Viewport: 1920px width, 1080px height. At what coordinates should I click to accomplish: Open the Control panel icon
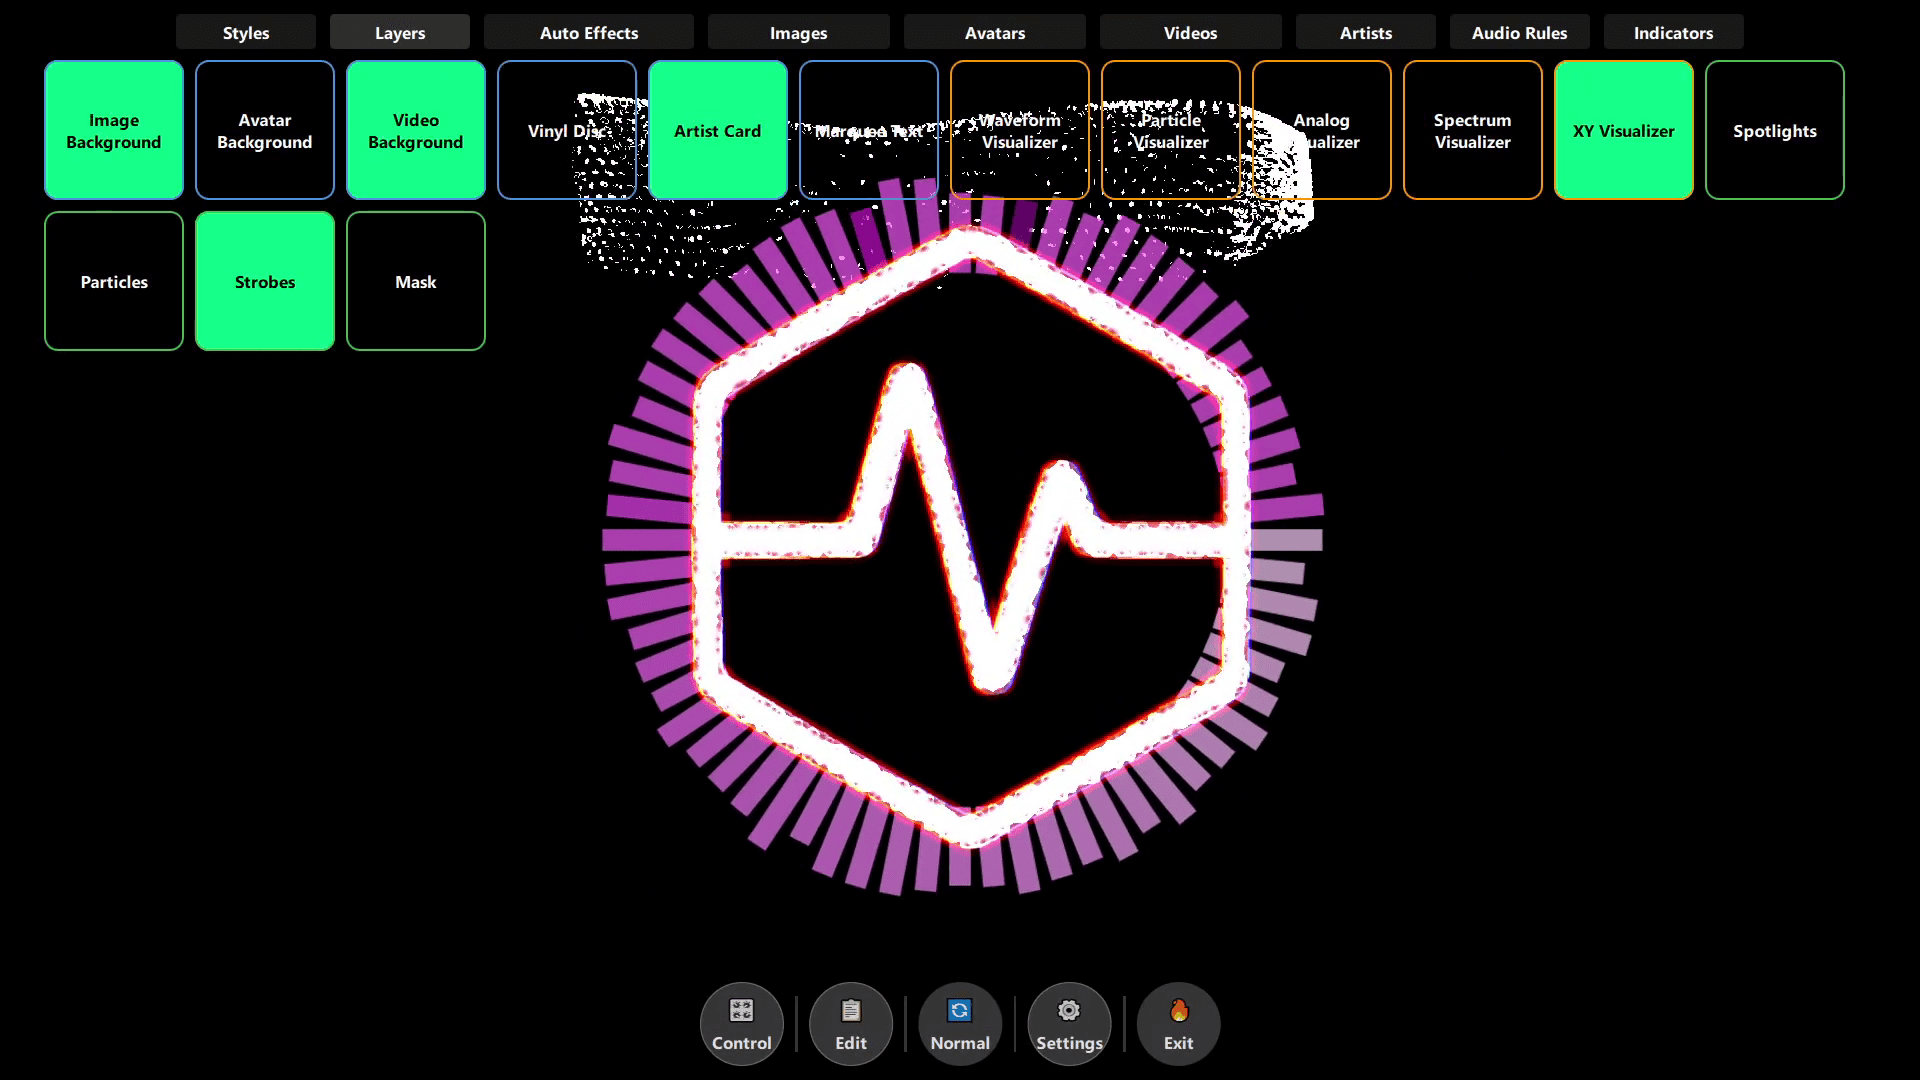click(x=741, y=1022)
